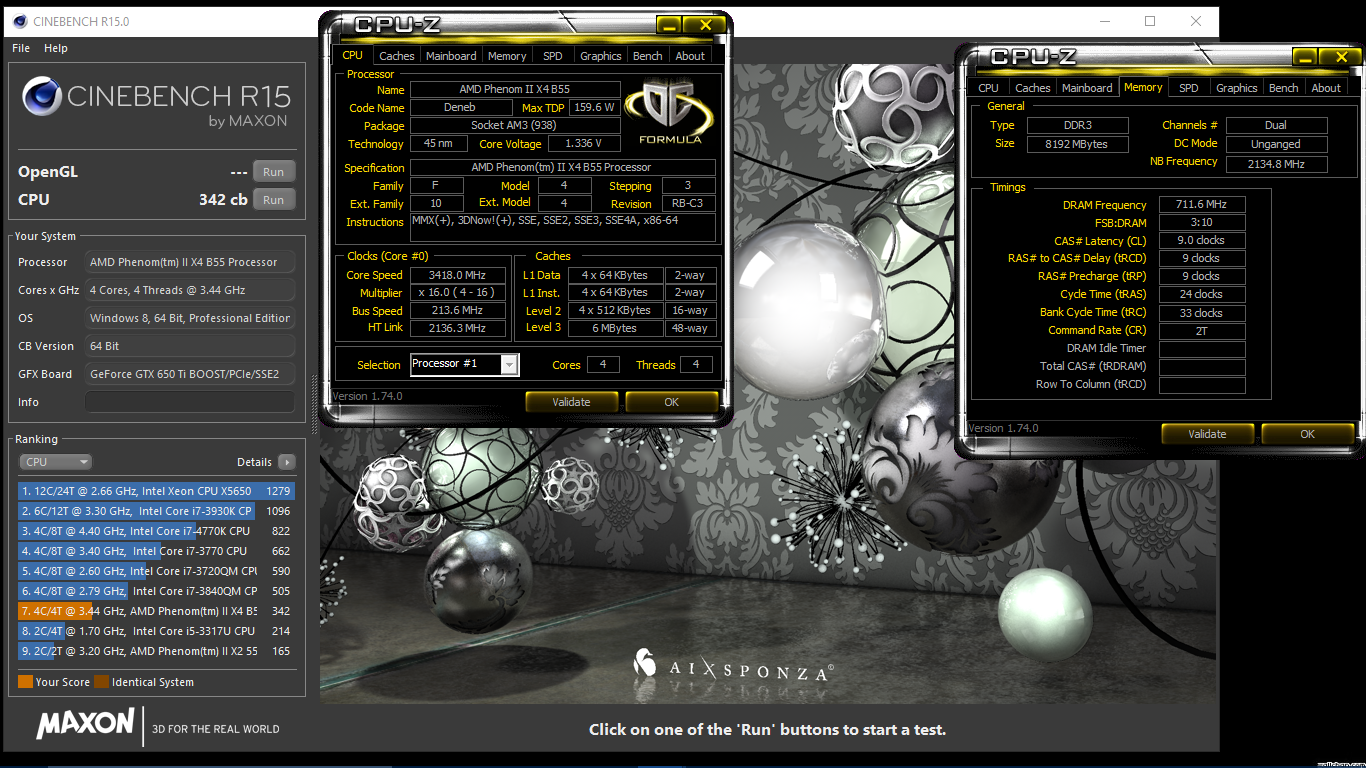Viewport: 1366px width, 768px height.
Task: Click the Cinebench R15 logo icon
Action: click(x=42, y=97)
